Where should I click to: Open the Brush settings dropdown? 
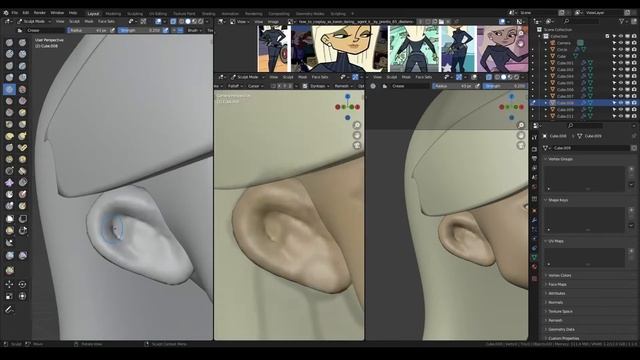click(194, 30)
